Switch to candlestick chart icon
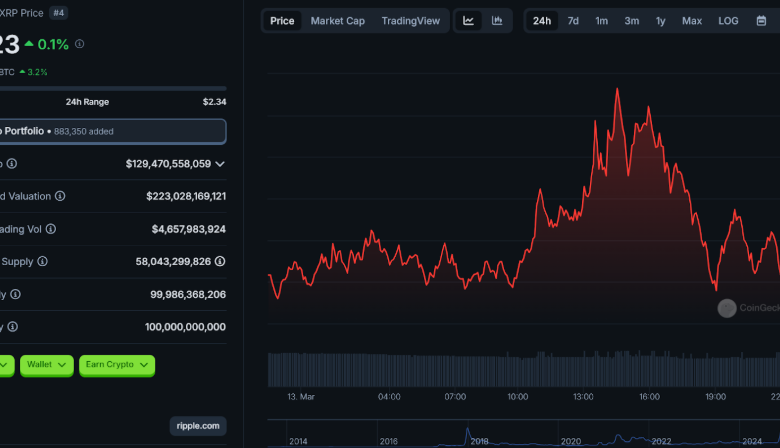Image resolution: width=780 pixels, height=448 pixels. coord(497,21)
